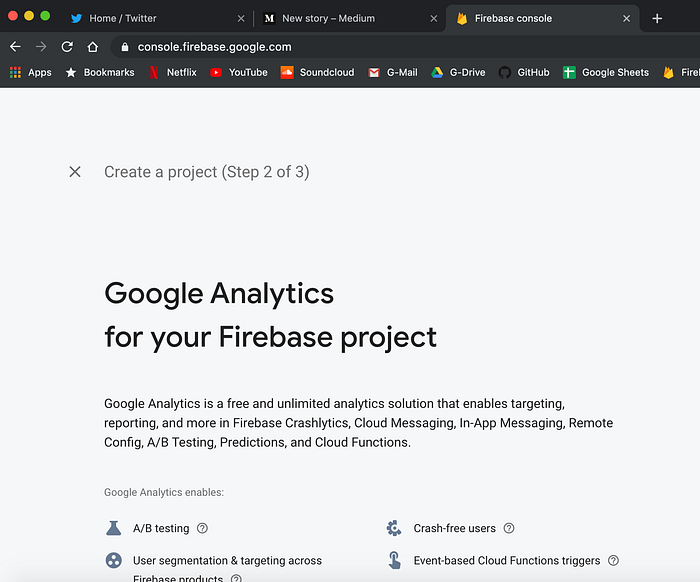
Task: Select the Firebase console tab
Action: (x=542, y=18)
